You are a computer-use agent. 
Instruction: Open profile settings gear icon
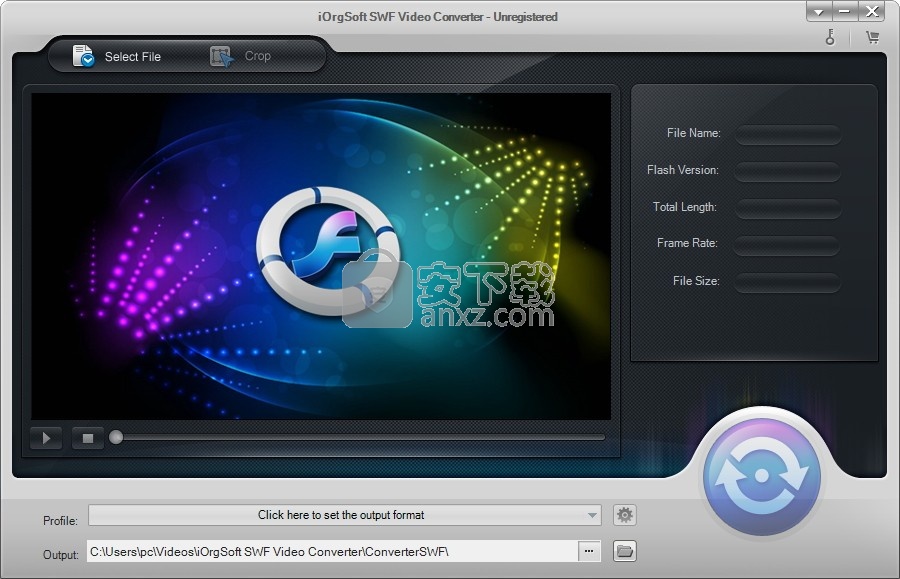624,515
